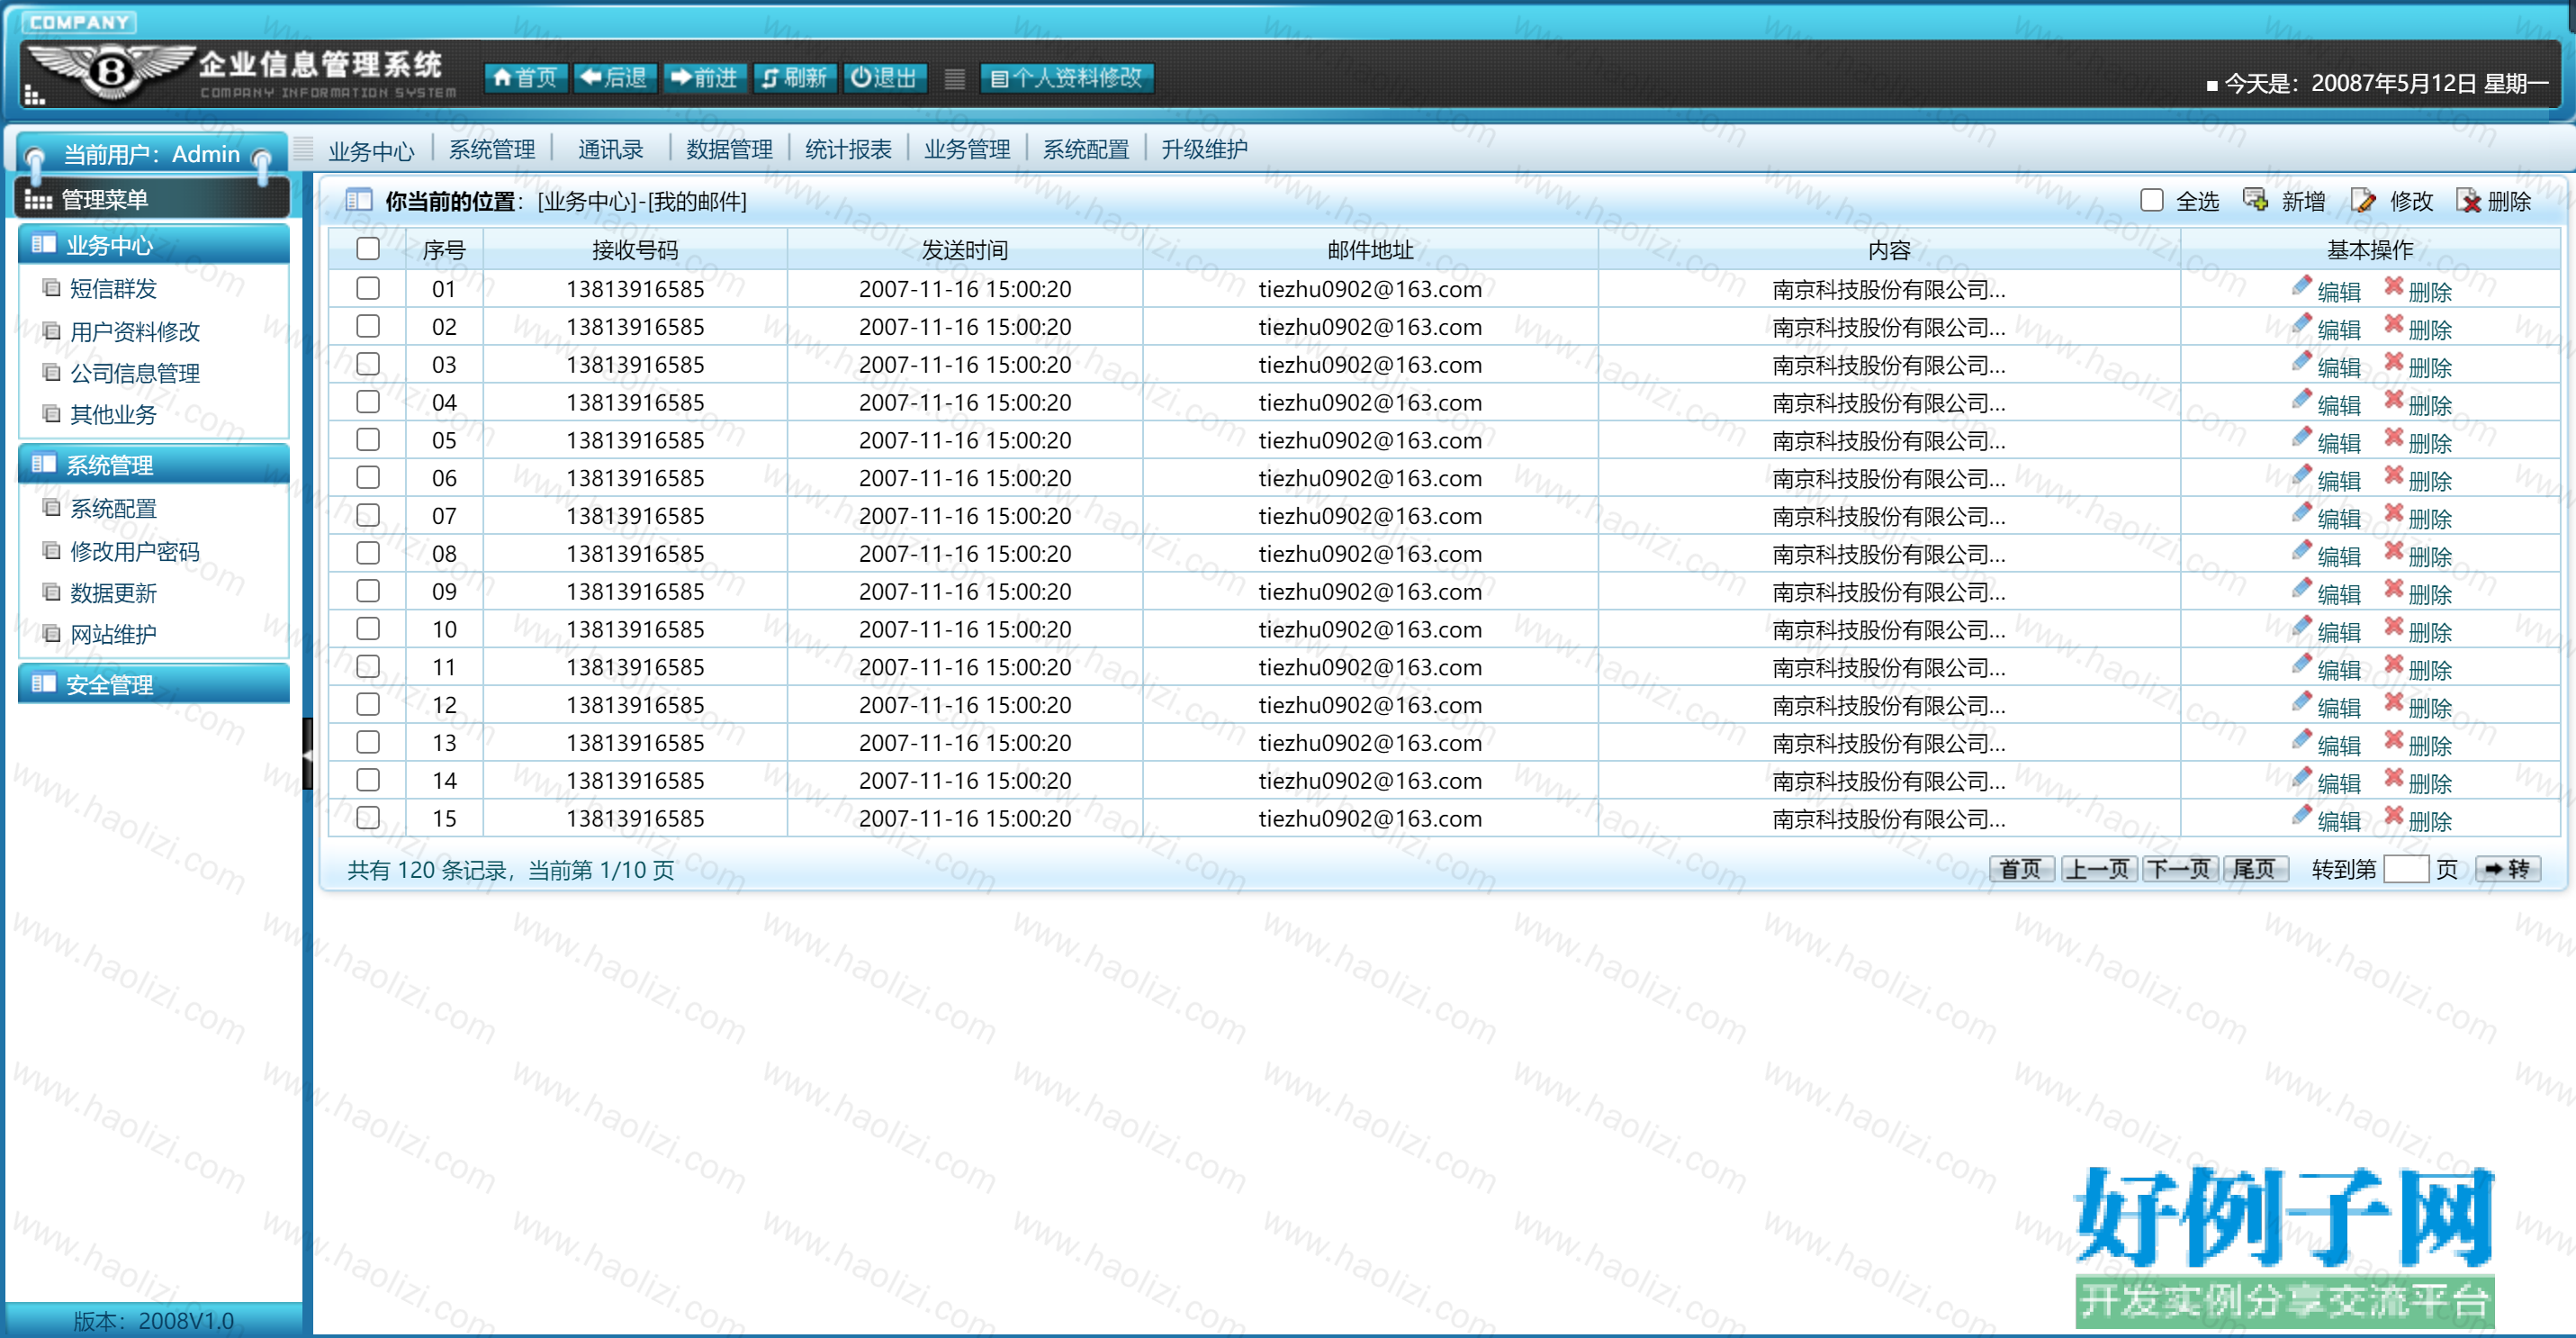The width and height of the screenshot is (2576, 1338).
Task: Go forward with the 前进 button
Action: click(704, 77)
